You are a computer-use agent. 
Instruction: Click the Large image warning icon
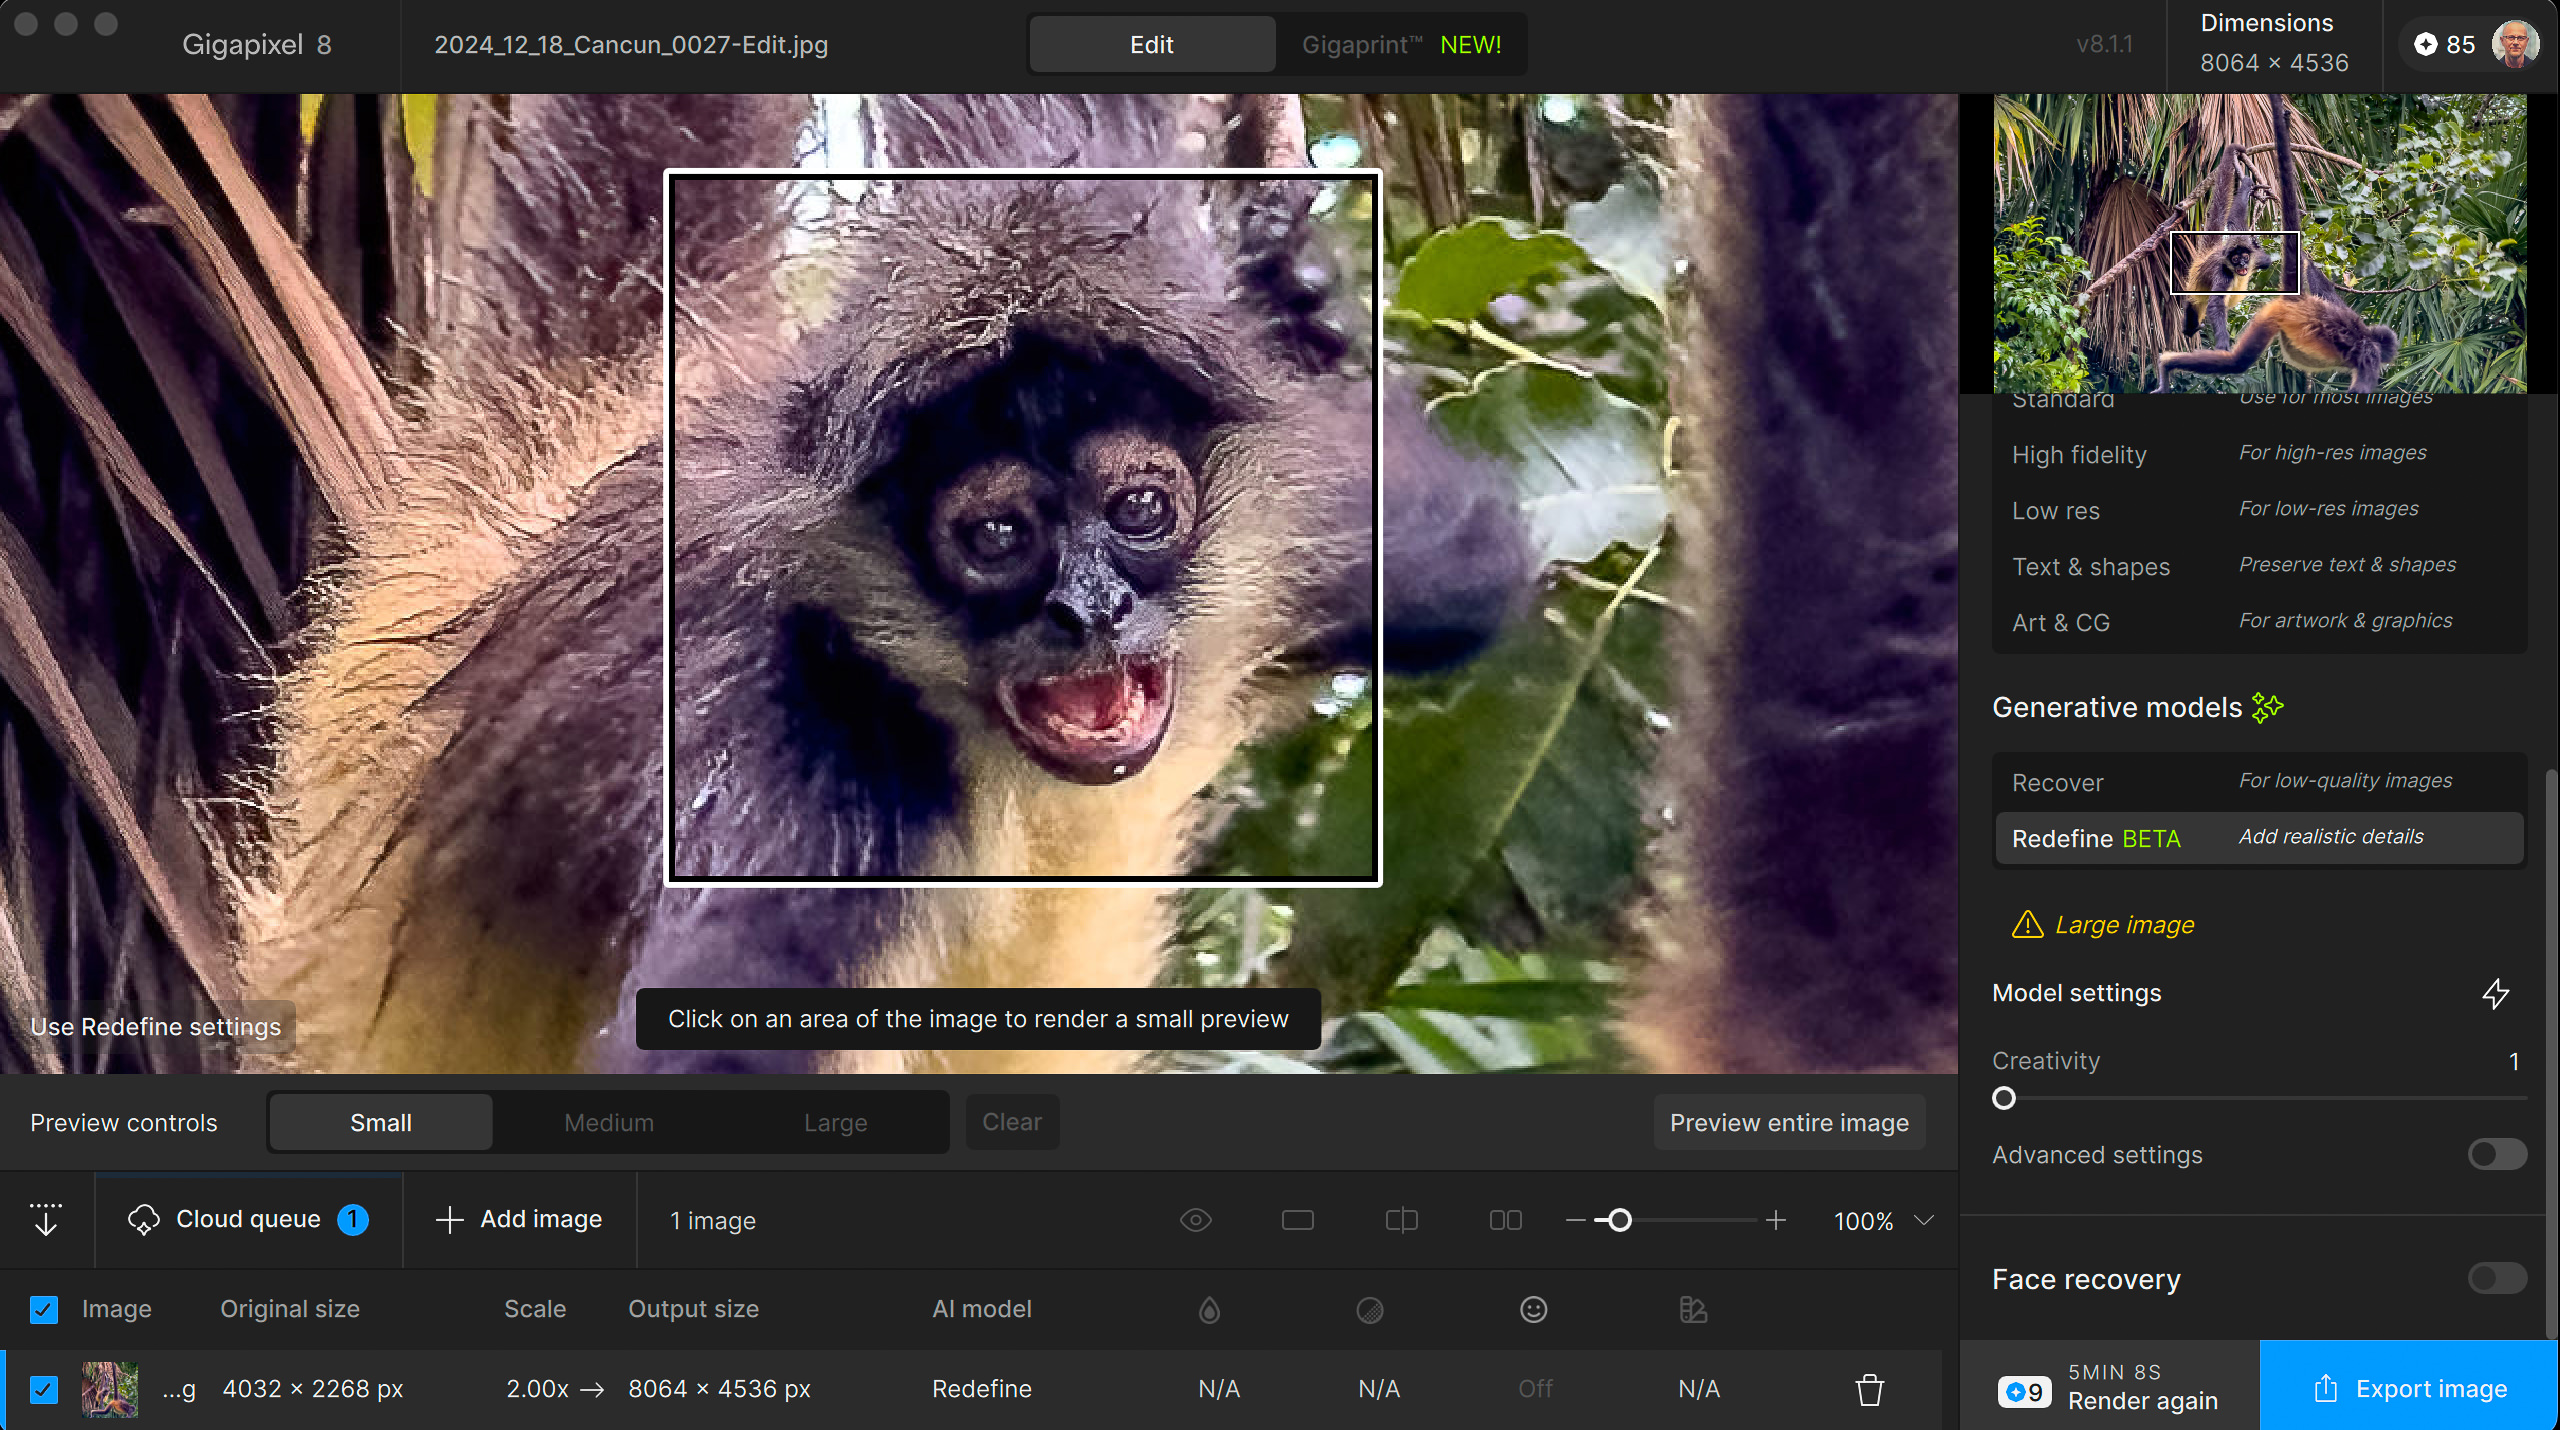(2027, 924)
